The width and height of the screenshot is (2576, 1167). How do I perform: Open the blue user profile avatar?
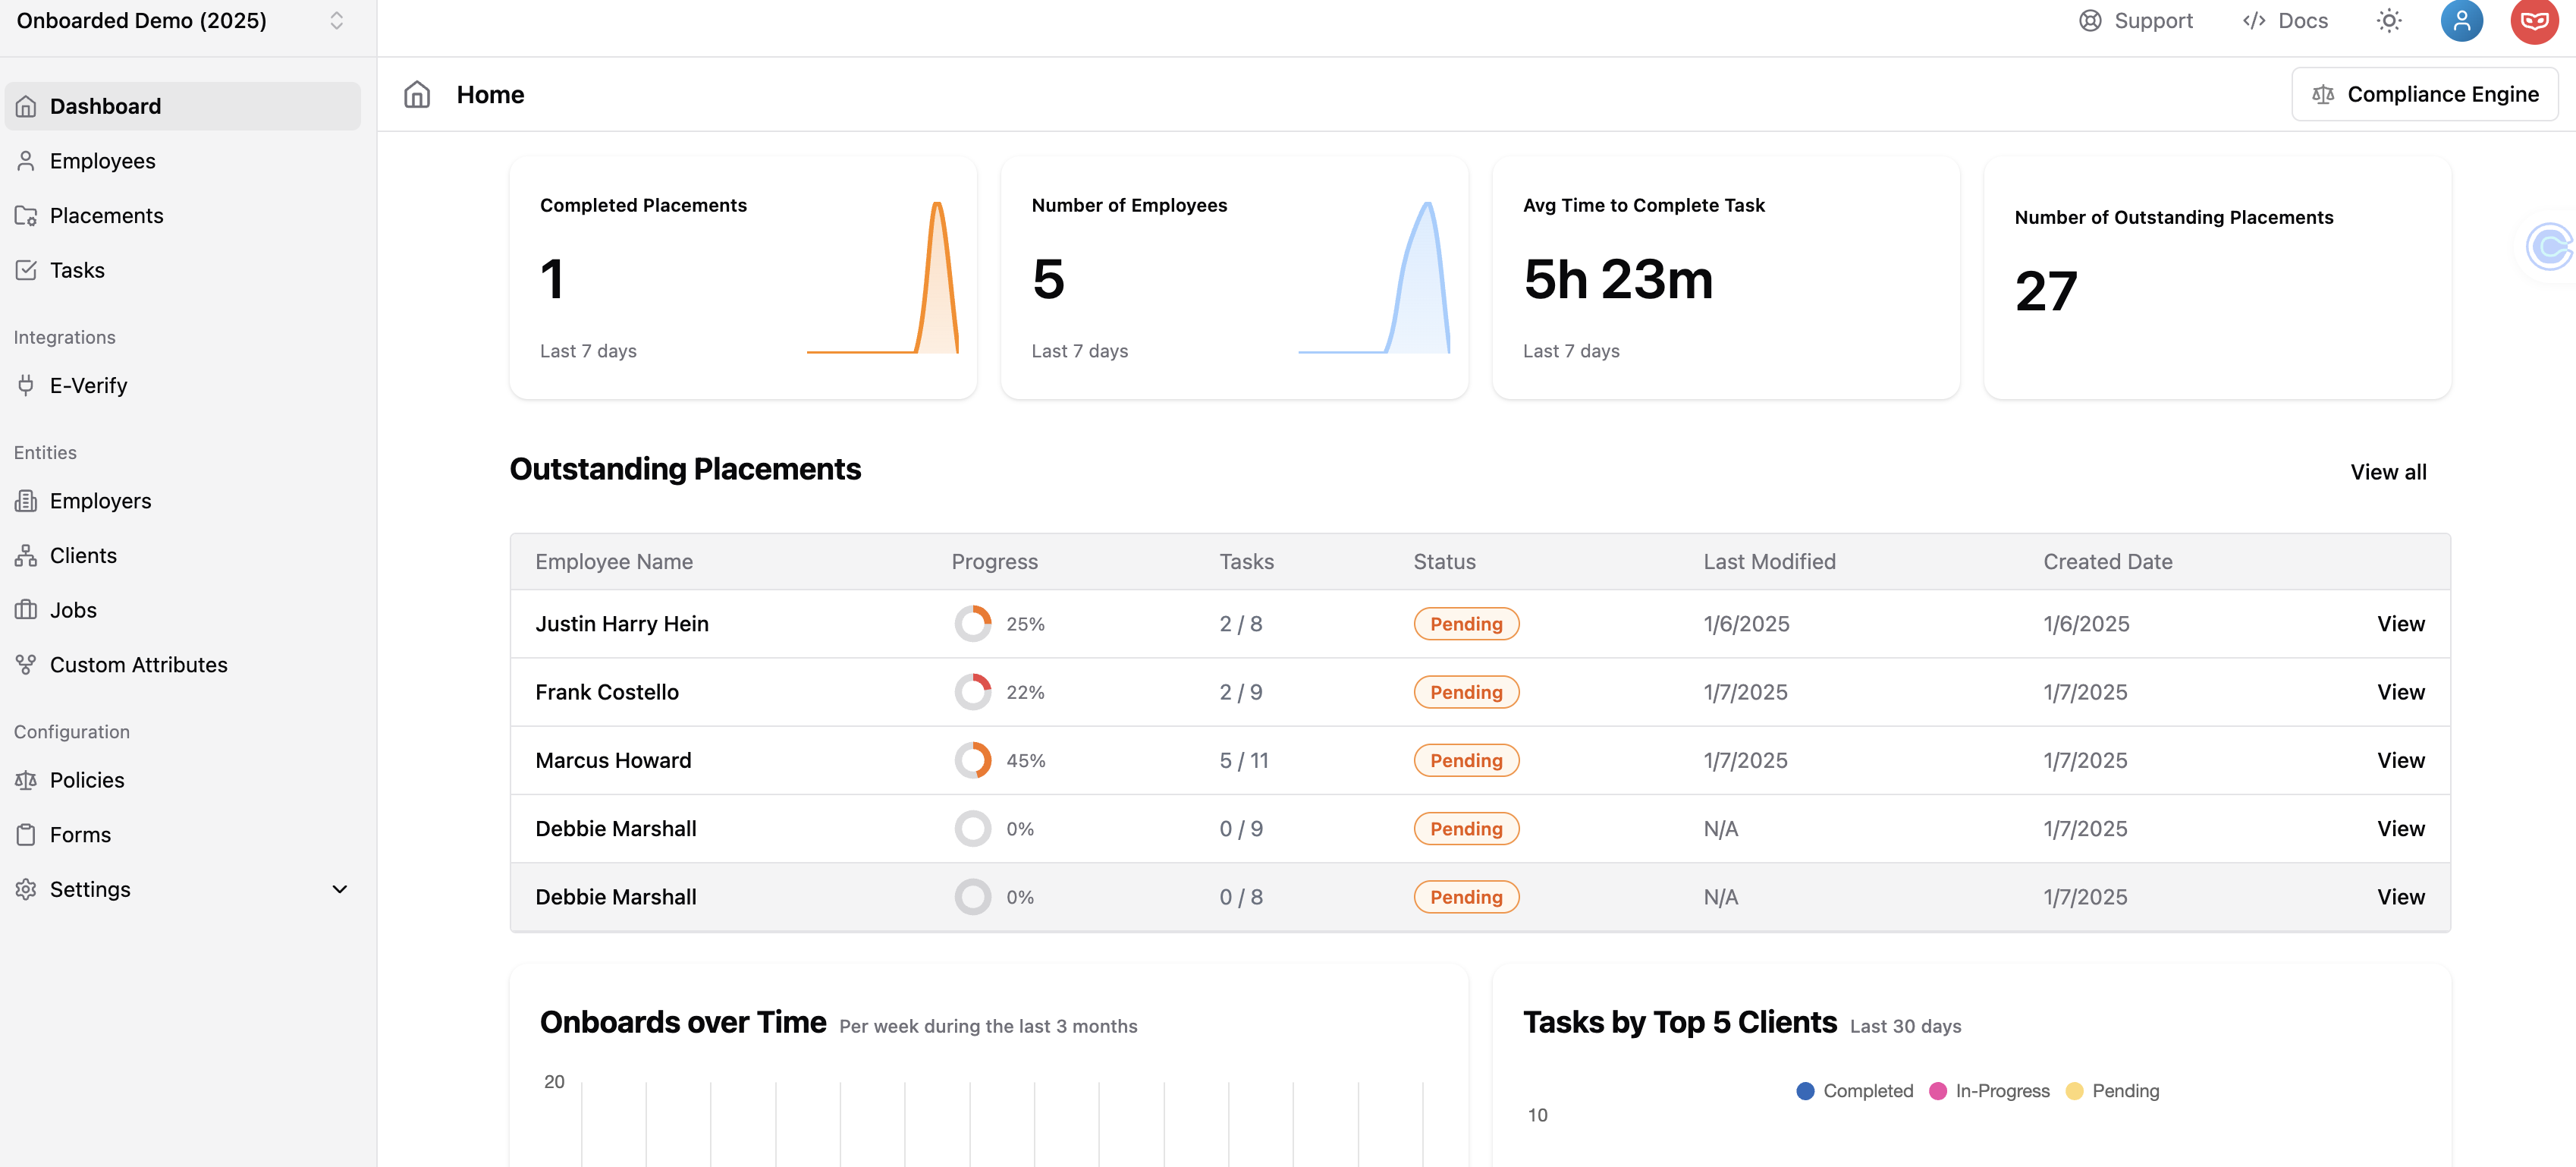coord(2461,21)
